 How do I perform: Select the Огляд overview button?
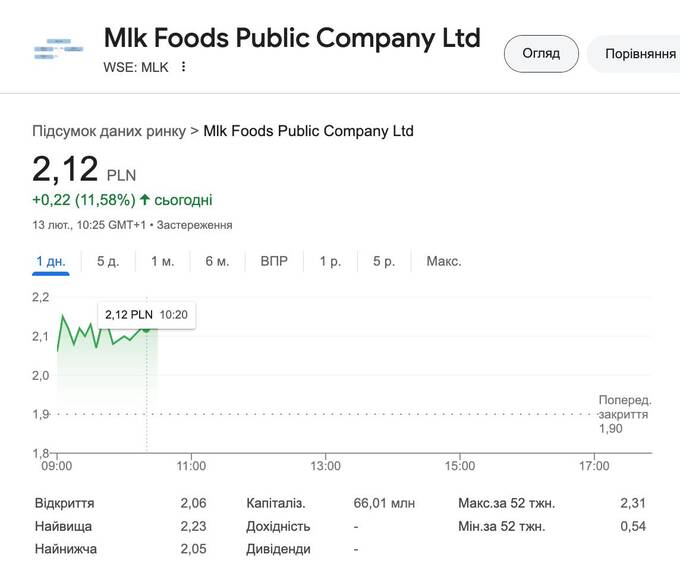[x=541, y=53]
